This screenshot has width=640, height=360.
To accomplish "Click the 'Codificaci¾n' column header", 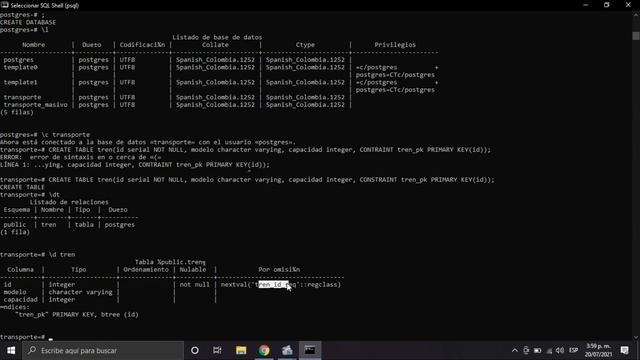I will click(x=142, y=44).
